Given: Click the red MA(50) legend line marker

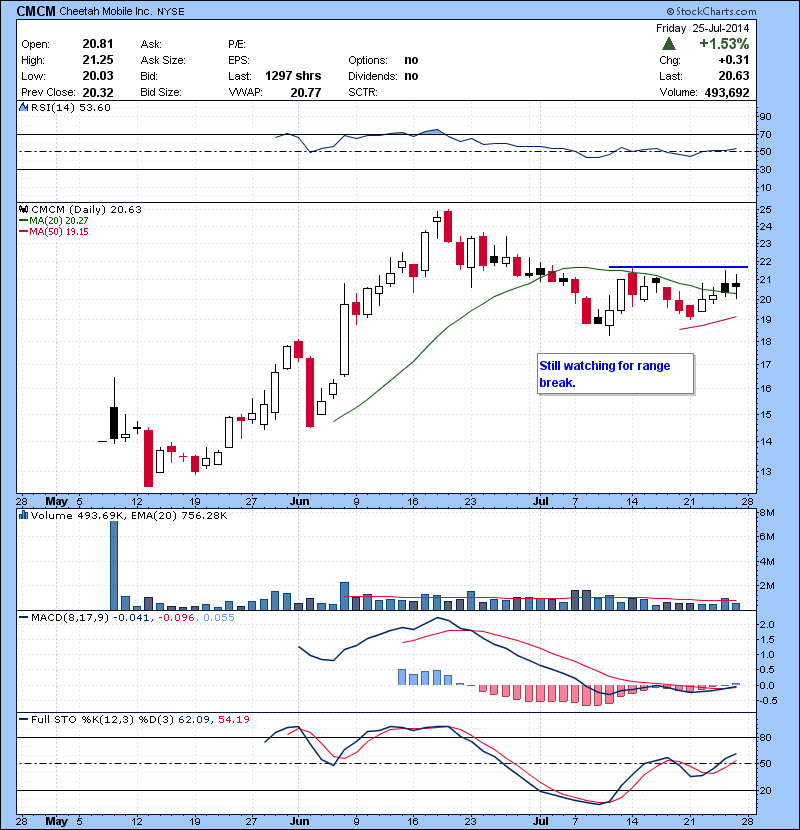Looking at the screenshot, I should point(24,232).
